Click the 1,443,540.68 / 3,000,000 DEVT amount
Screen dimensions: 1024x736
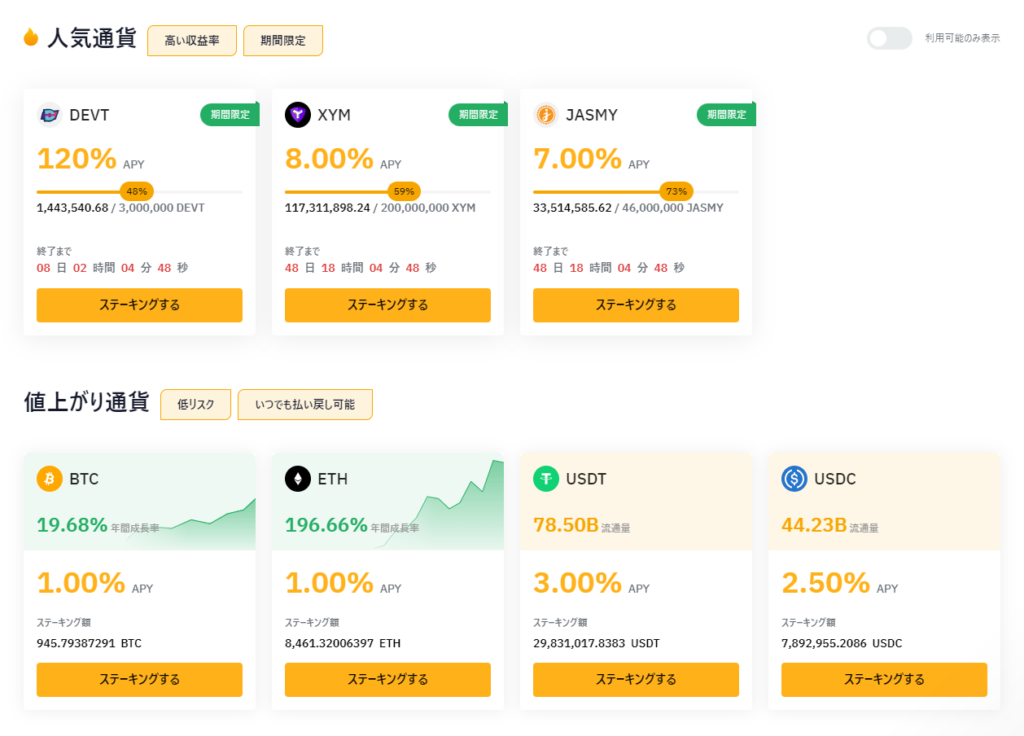[x=121, y=208]
